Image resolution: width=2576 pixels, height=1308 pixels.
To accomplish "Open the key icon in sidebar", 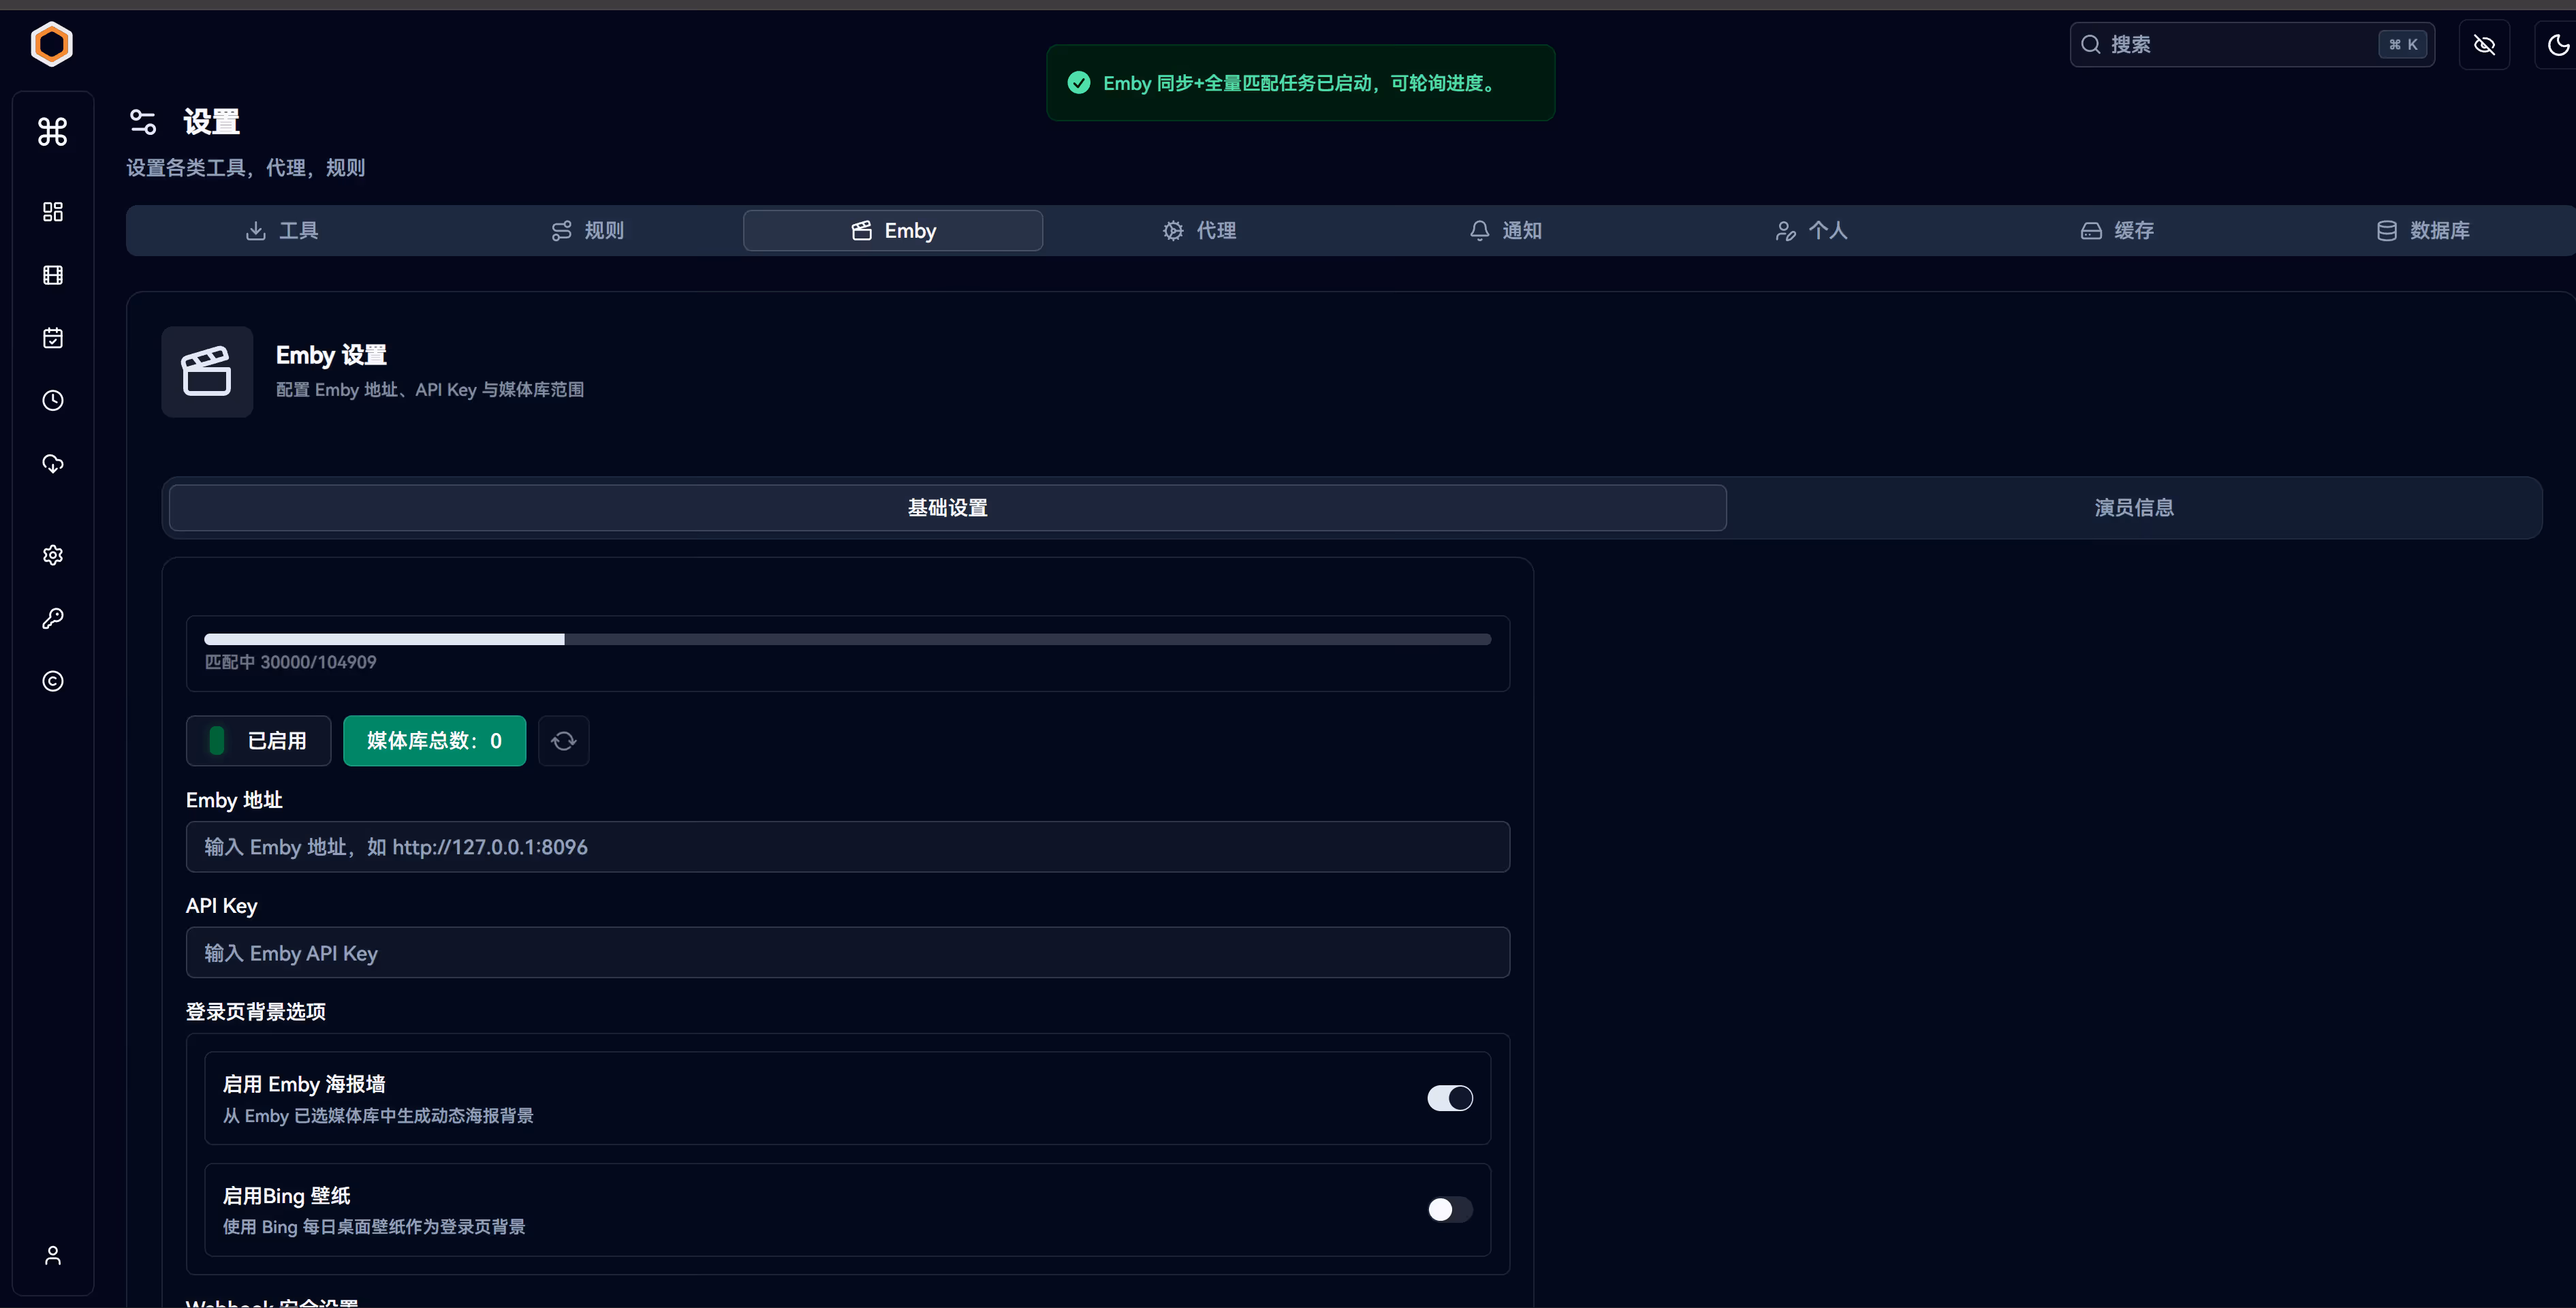I will [53, 618].
